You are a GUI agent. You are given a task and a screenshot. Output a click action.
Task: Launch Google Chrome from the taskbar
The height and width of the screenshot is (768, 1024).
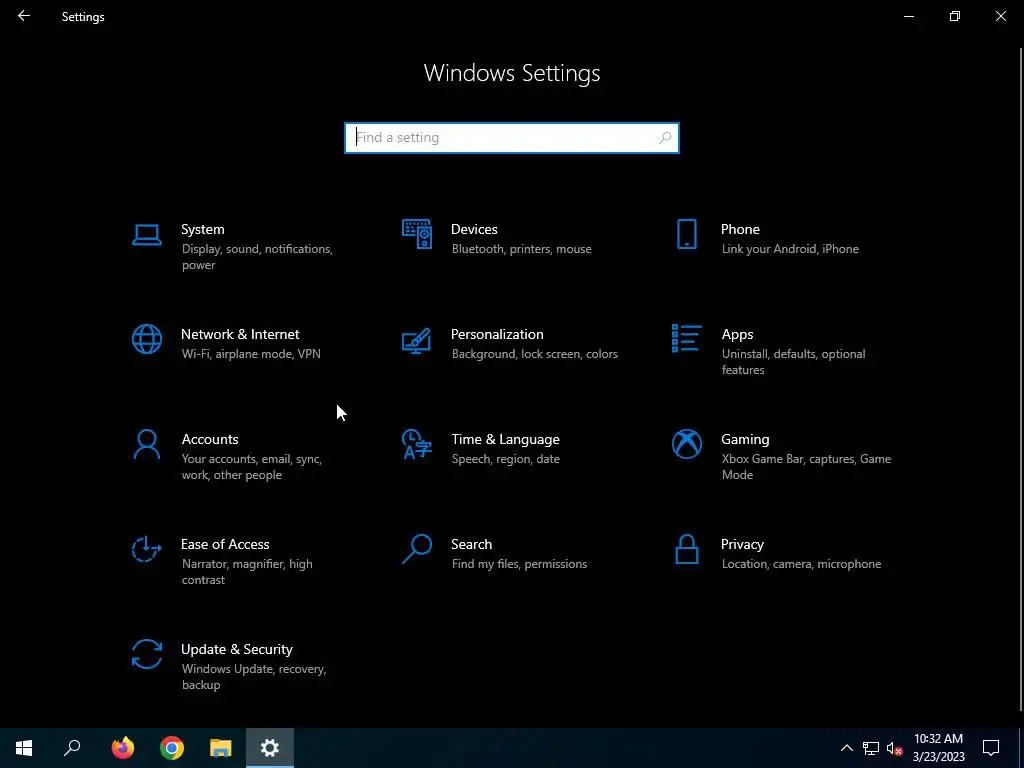pos(172,748)
